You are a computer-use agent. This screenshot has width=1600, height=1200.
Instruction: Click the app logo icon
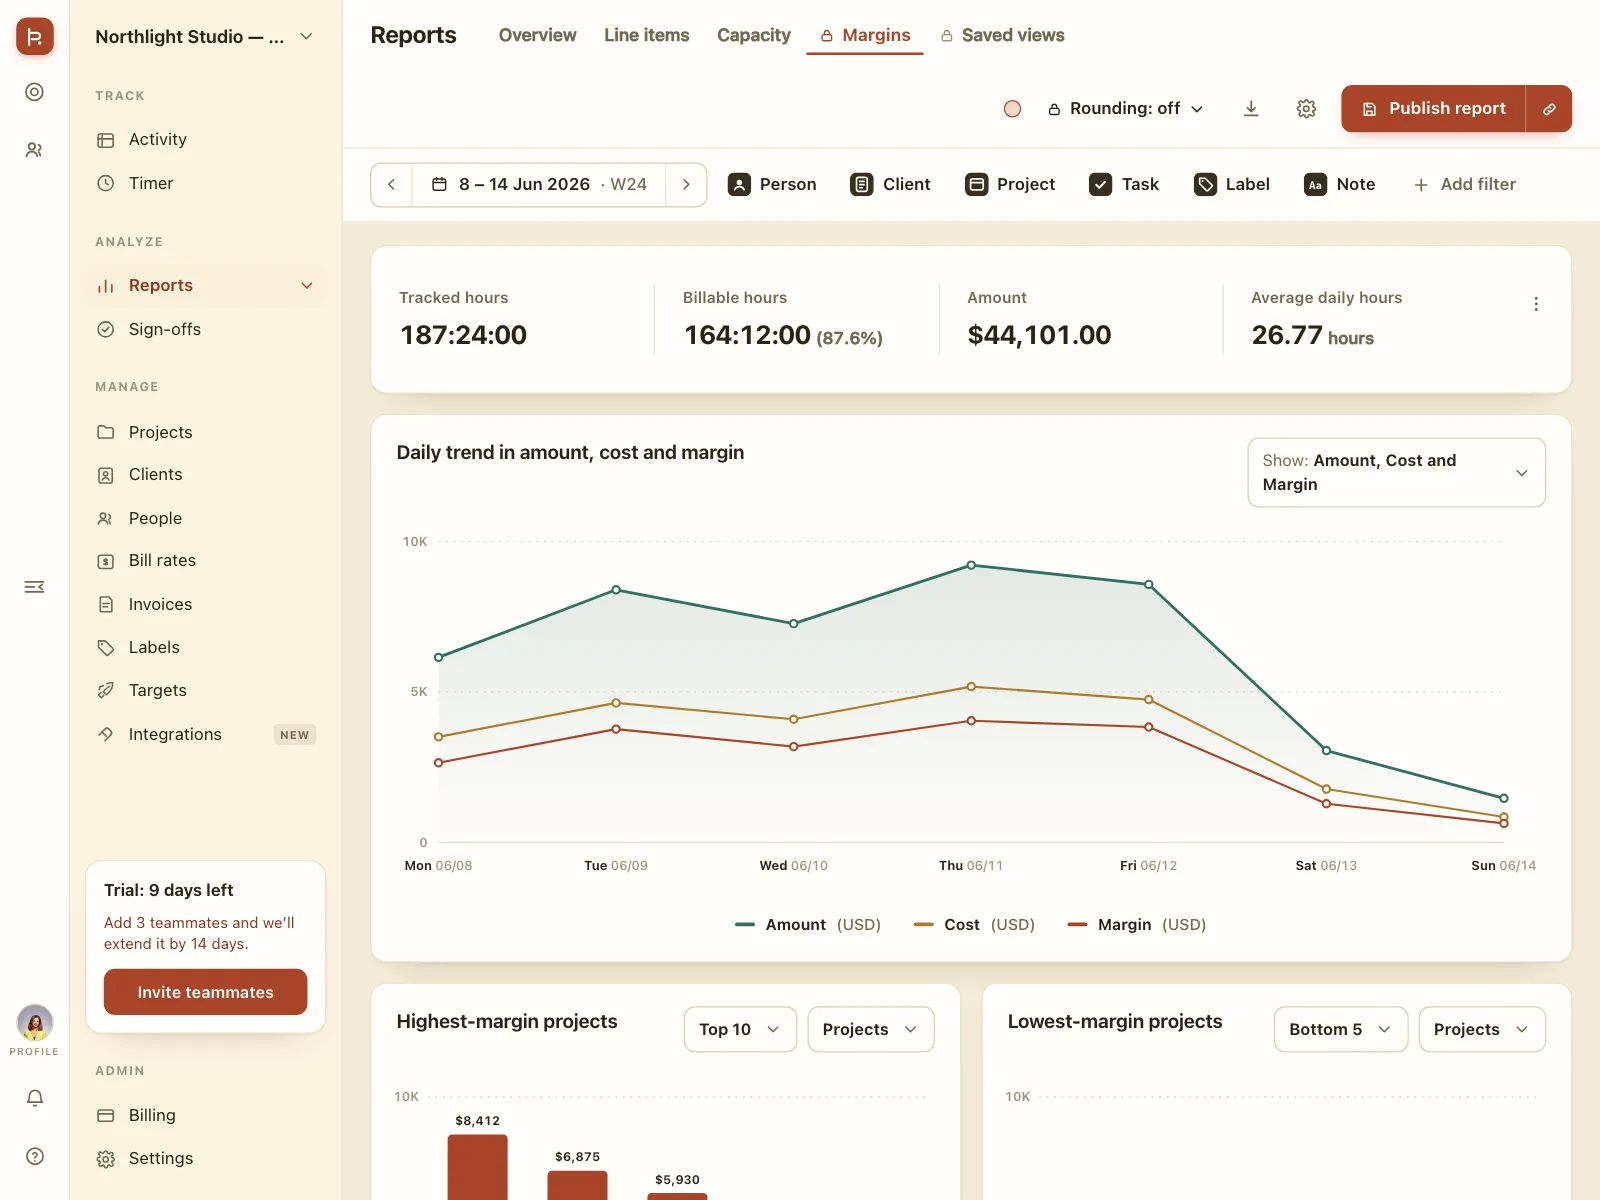[34, 37]
